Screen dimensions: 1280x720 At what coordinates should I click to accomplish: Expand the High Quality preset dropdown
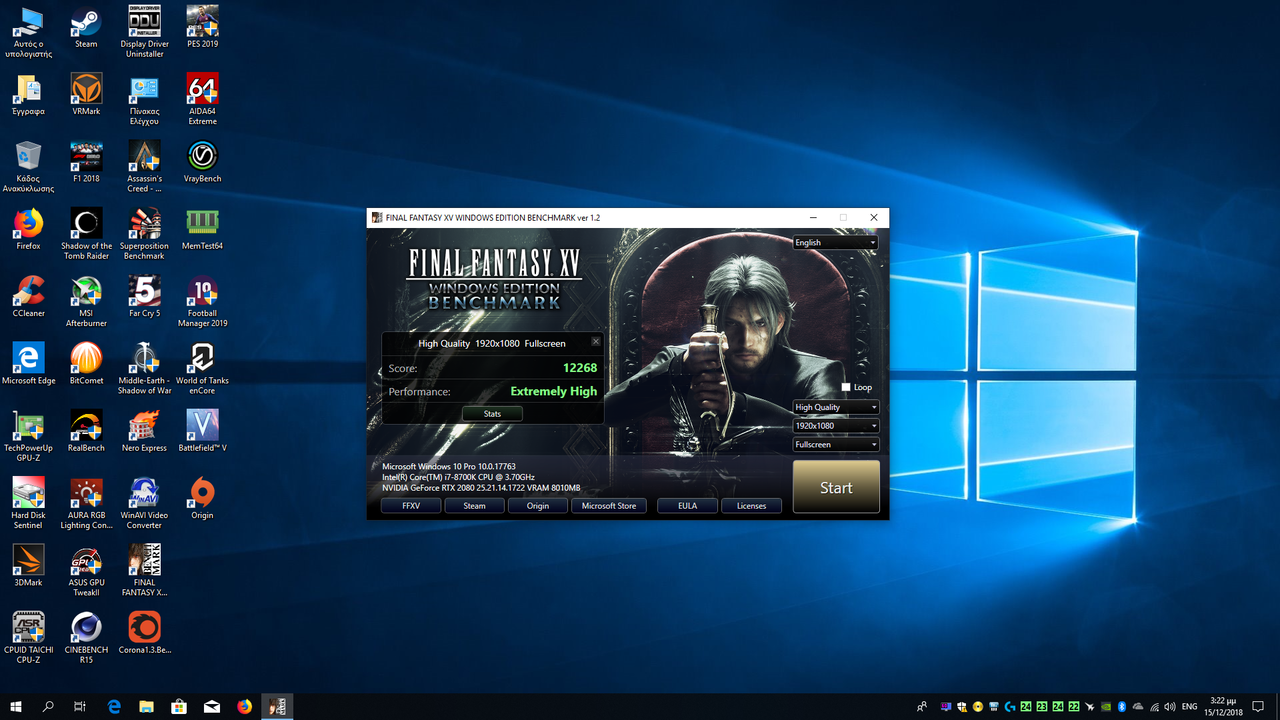[836, 407]
